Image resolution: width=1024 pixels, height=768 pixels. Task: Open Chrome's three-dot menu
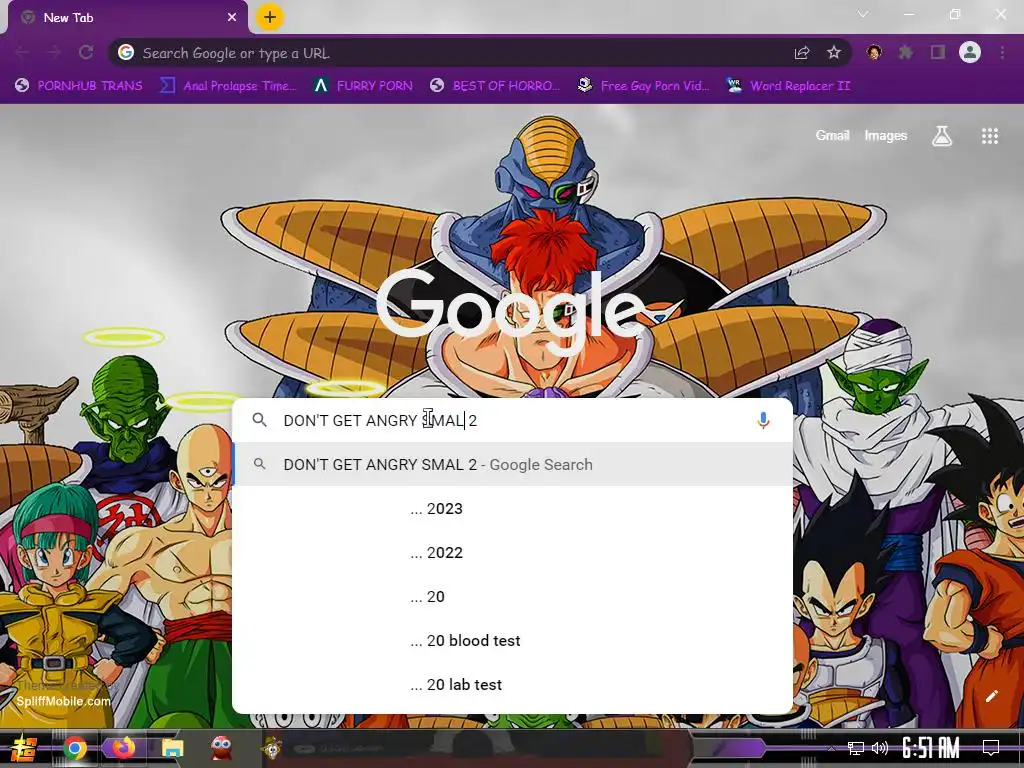1002,52
